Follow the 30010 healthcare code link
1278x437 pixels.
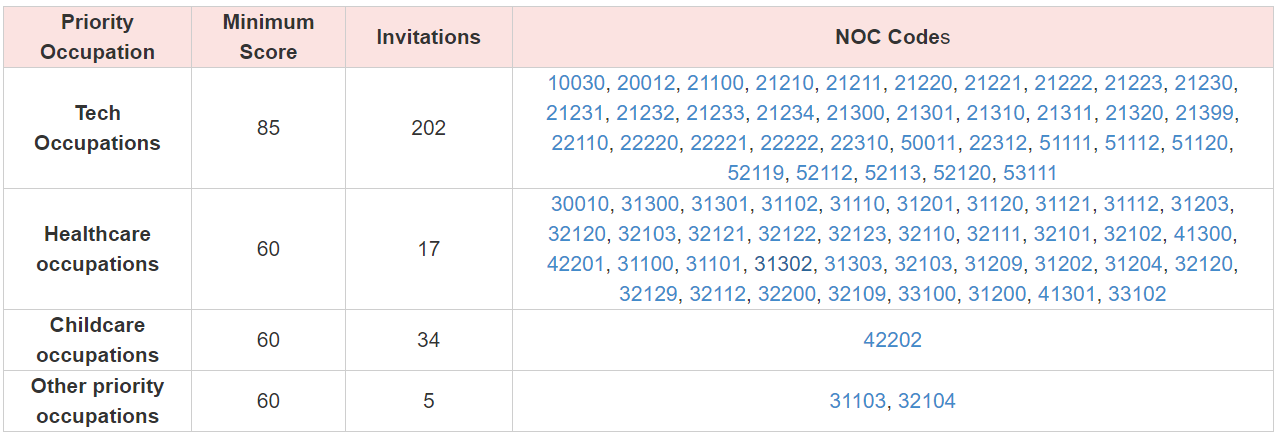pos(580,204)
